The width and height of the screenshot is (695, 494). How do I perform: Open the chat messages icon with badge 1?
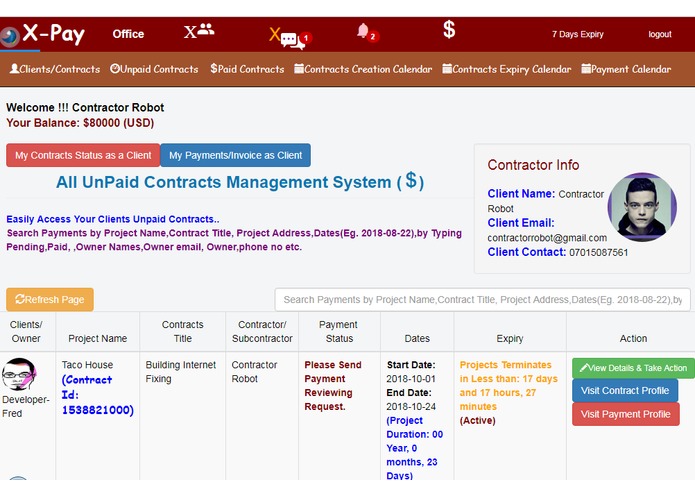point(291,37)
